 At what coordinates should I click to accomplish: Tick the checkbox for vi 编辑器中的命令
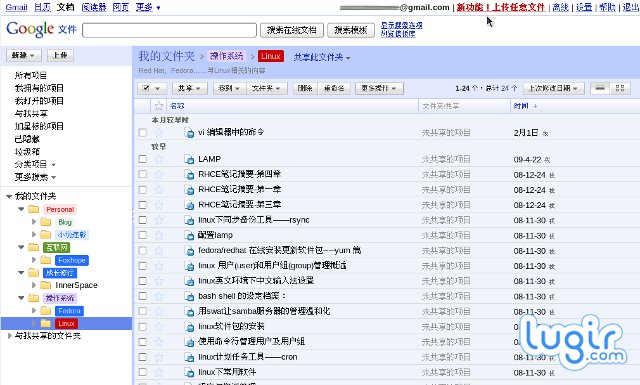pyautogui.click(x=142, y=133)
